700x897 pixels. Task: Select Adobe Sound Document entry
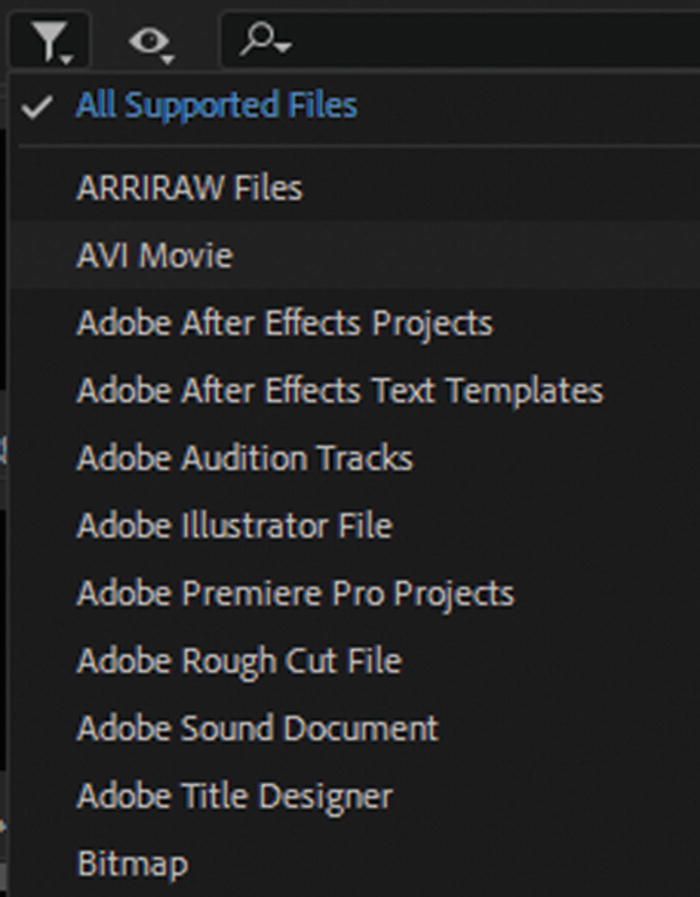point(257,728)
